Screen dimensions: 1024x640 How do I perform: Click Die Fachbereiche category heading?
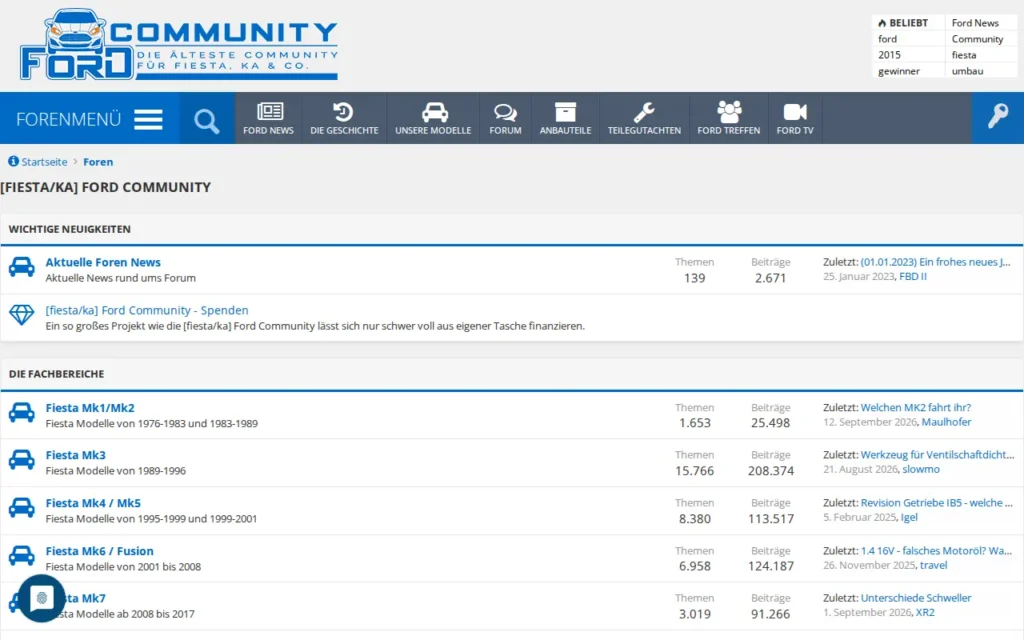click(x=56, y=374)
